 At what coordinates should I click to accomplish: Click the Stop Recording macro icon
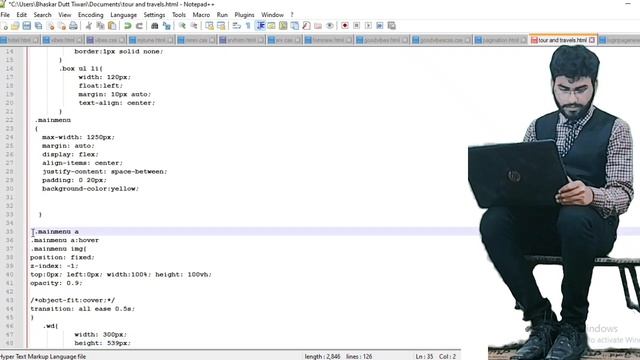pyautogui.click(x=356, y=26)
